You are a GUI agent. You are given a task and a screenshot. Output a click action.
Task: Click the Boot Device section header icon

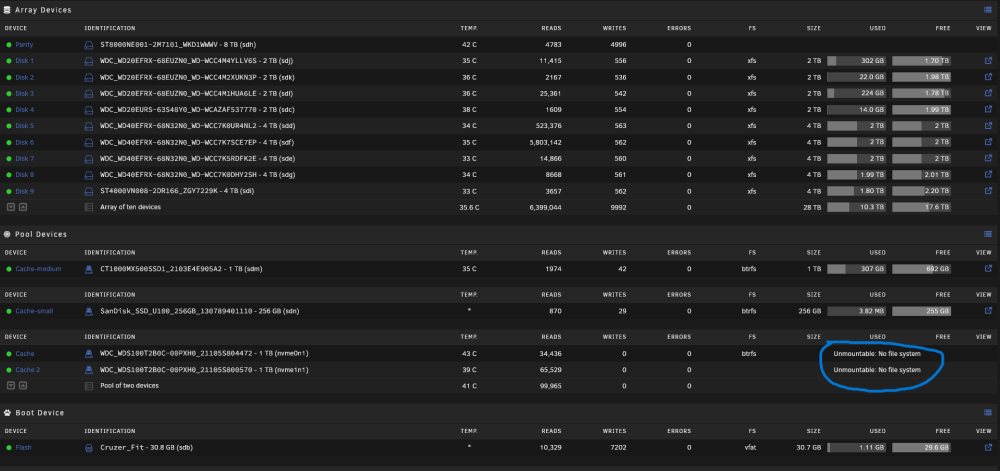(x=7, y=412)
